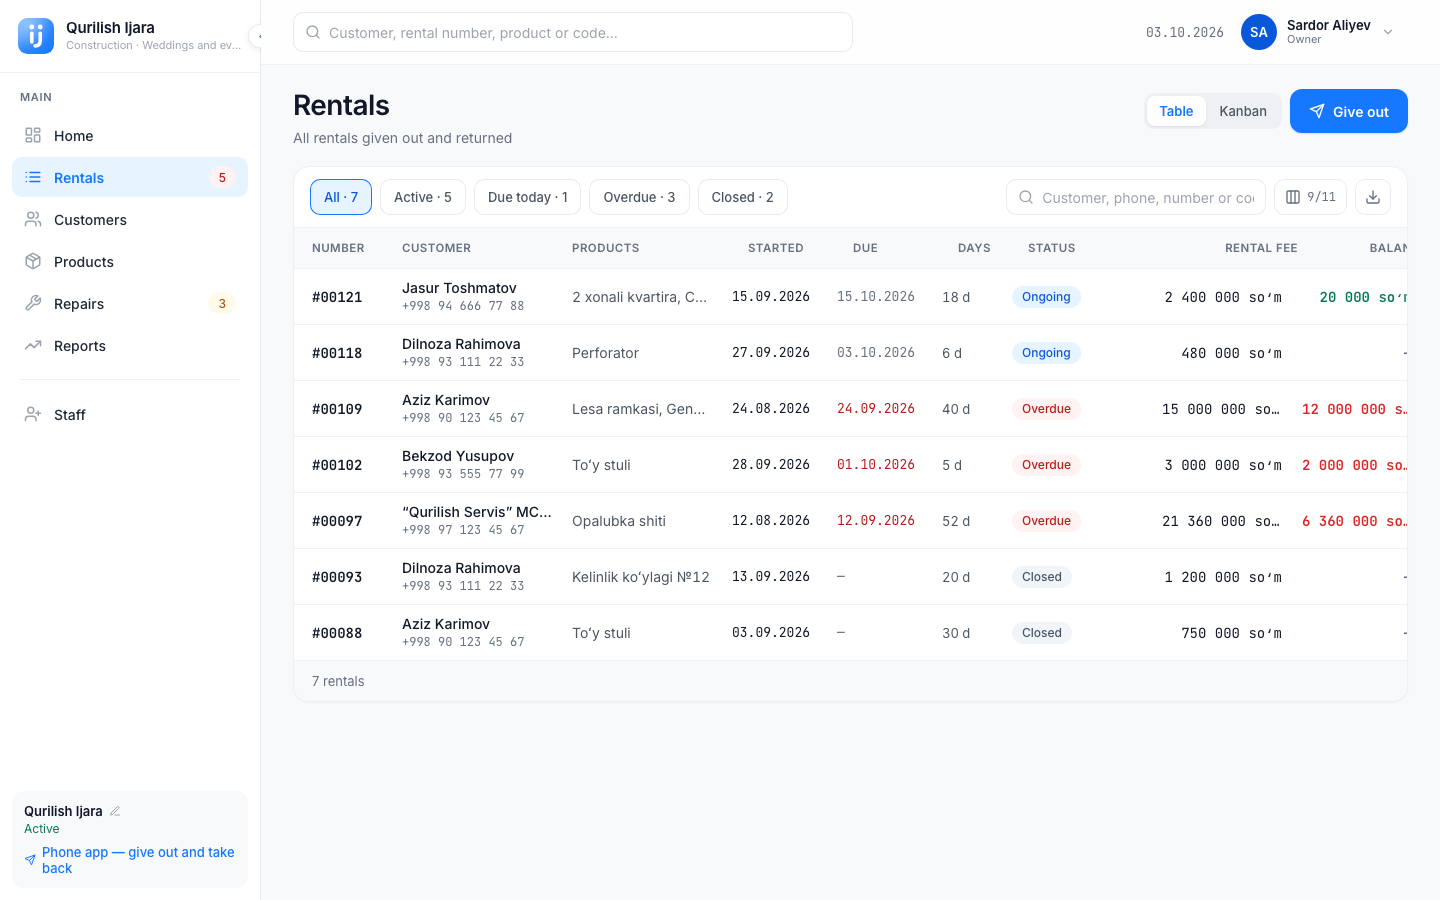The height and width of the screenshot is (900, 1440).
Task: Click the Closed status of rental #00088
Action: coord(1042,633)
